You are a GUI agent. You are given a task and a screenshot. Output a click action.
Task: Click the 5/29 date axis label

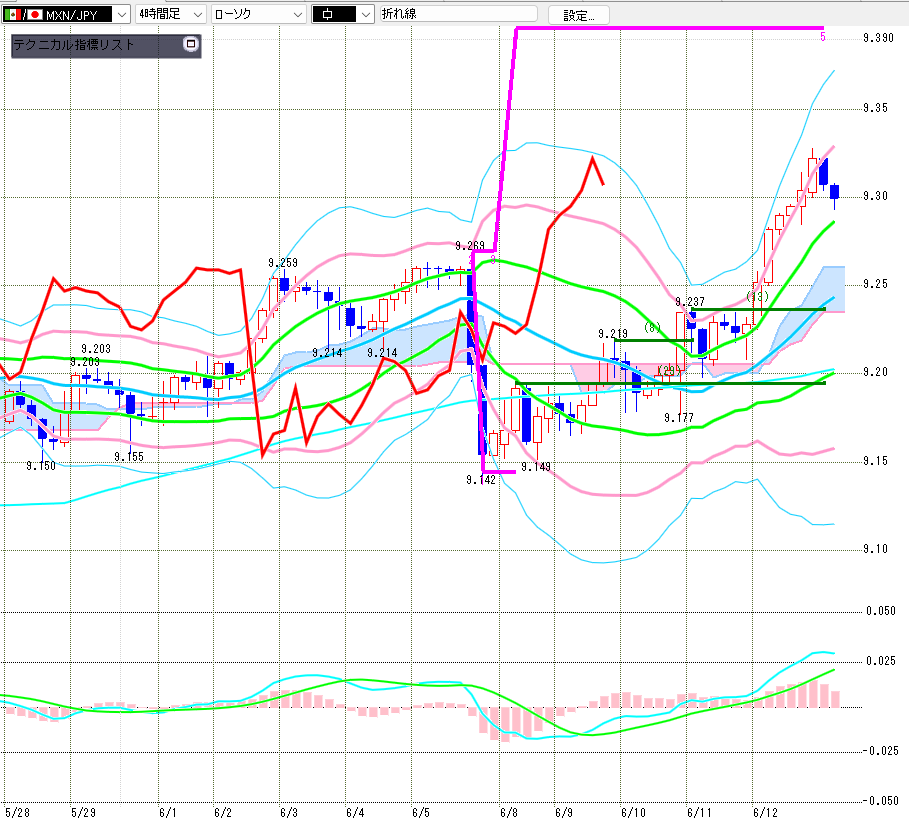pyautogui.click(x=83, y=813)
